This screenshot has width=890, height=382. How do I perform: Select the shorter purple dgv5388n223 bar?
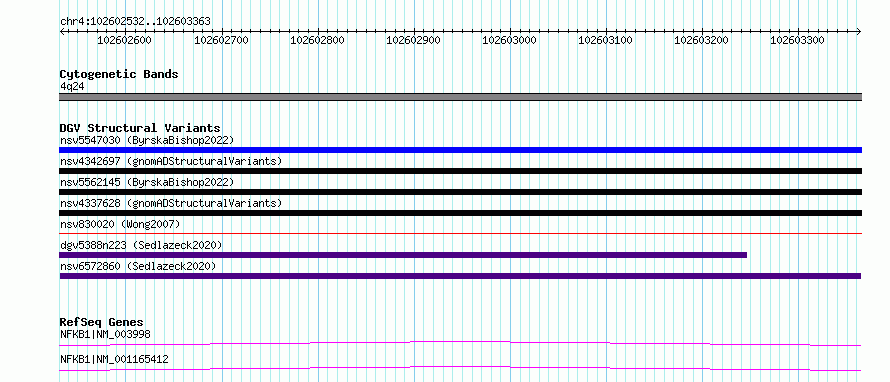point(403,255)
